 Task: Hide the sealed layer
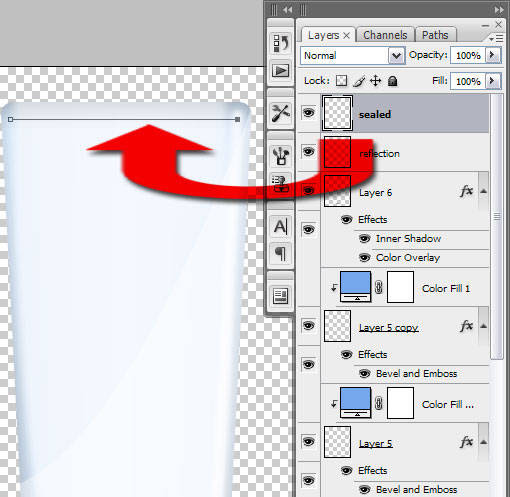pos(308,113)
